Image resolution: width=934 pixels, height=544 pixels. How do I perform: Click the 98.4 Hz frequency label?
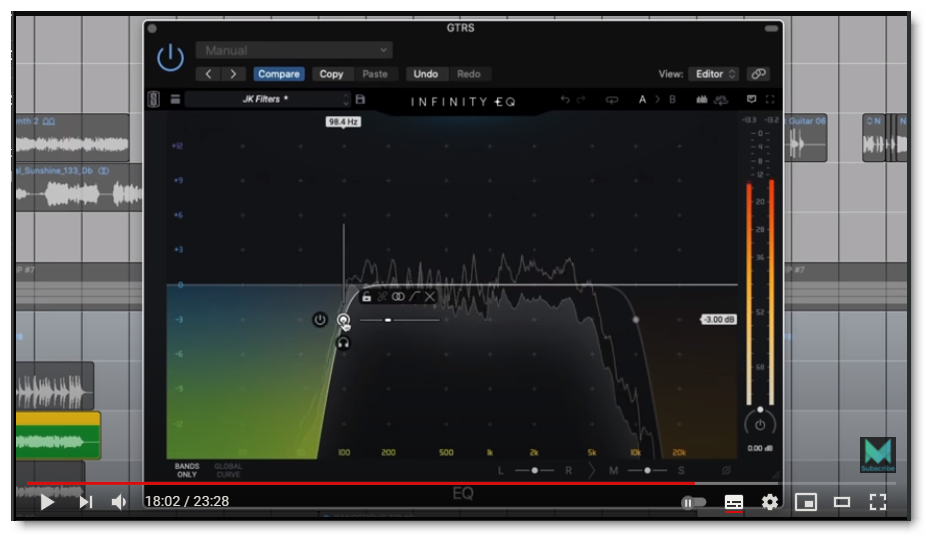coord(343,122)
